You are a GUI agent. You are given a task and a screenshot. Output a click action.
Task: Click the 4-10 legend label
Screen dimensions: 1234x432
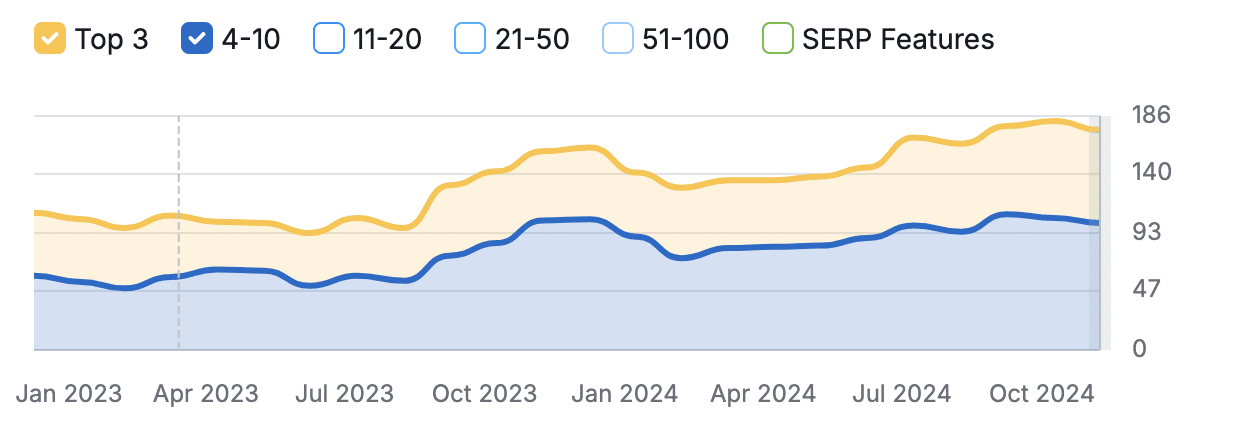pos(251,40)
